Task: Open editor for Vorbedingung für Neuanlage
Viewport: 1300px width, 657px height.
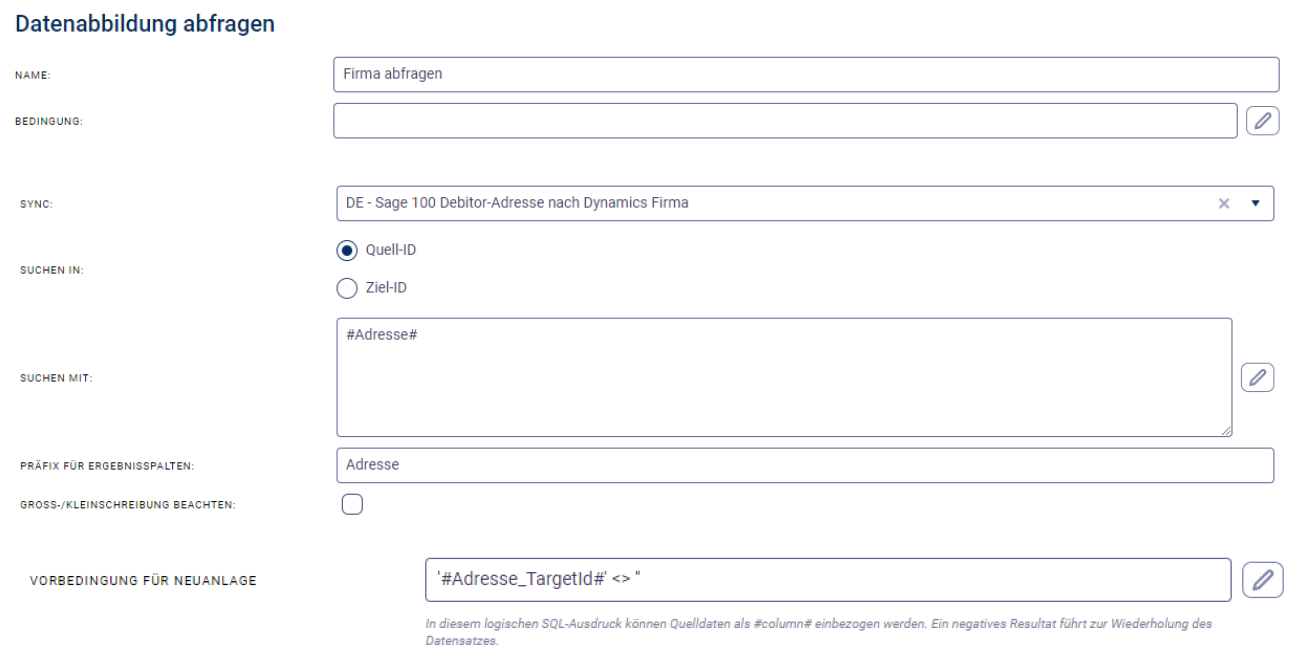Action: [1263, 579]
